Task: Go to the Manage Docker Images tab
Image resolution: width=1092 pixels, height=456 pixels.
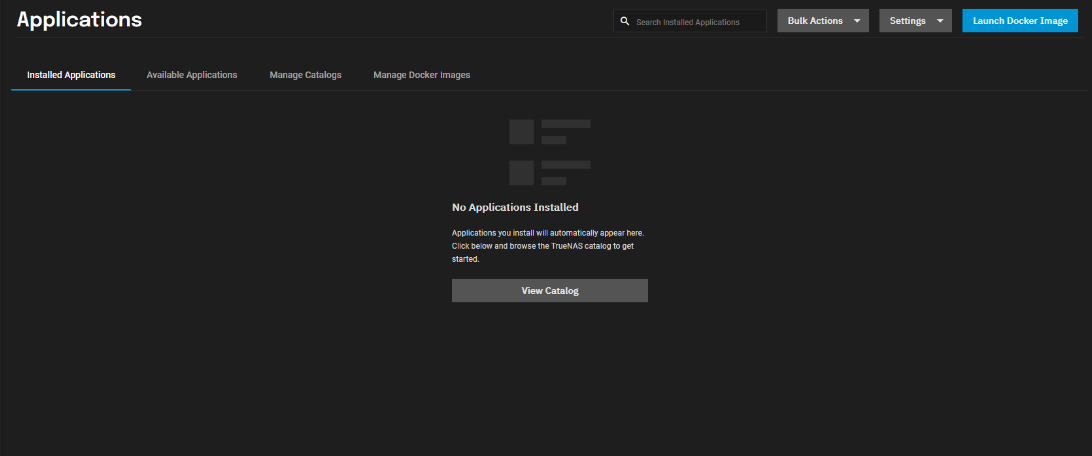Action: (422, 75)
